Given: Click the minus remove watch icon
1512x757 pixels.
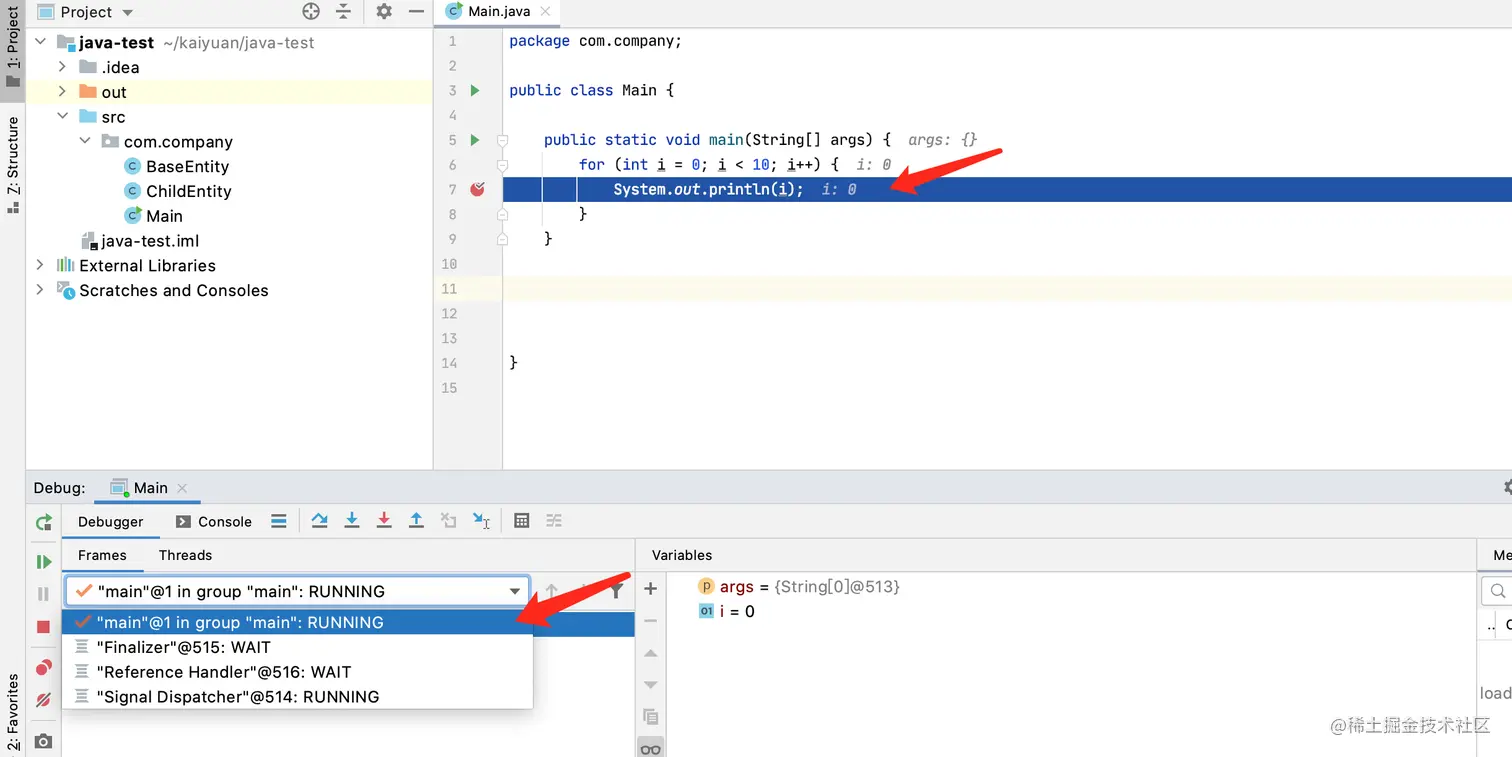Looking at the screenshot, I should coord(650,621).
